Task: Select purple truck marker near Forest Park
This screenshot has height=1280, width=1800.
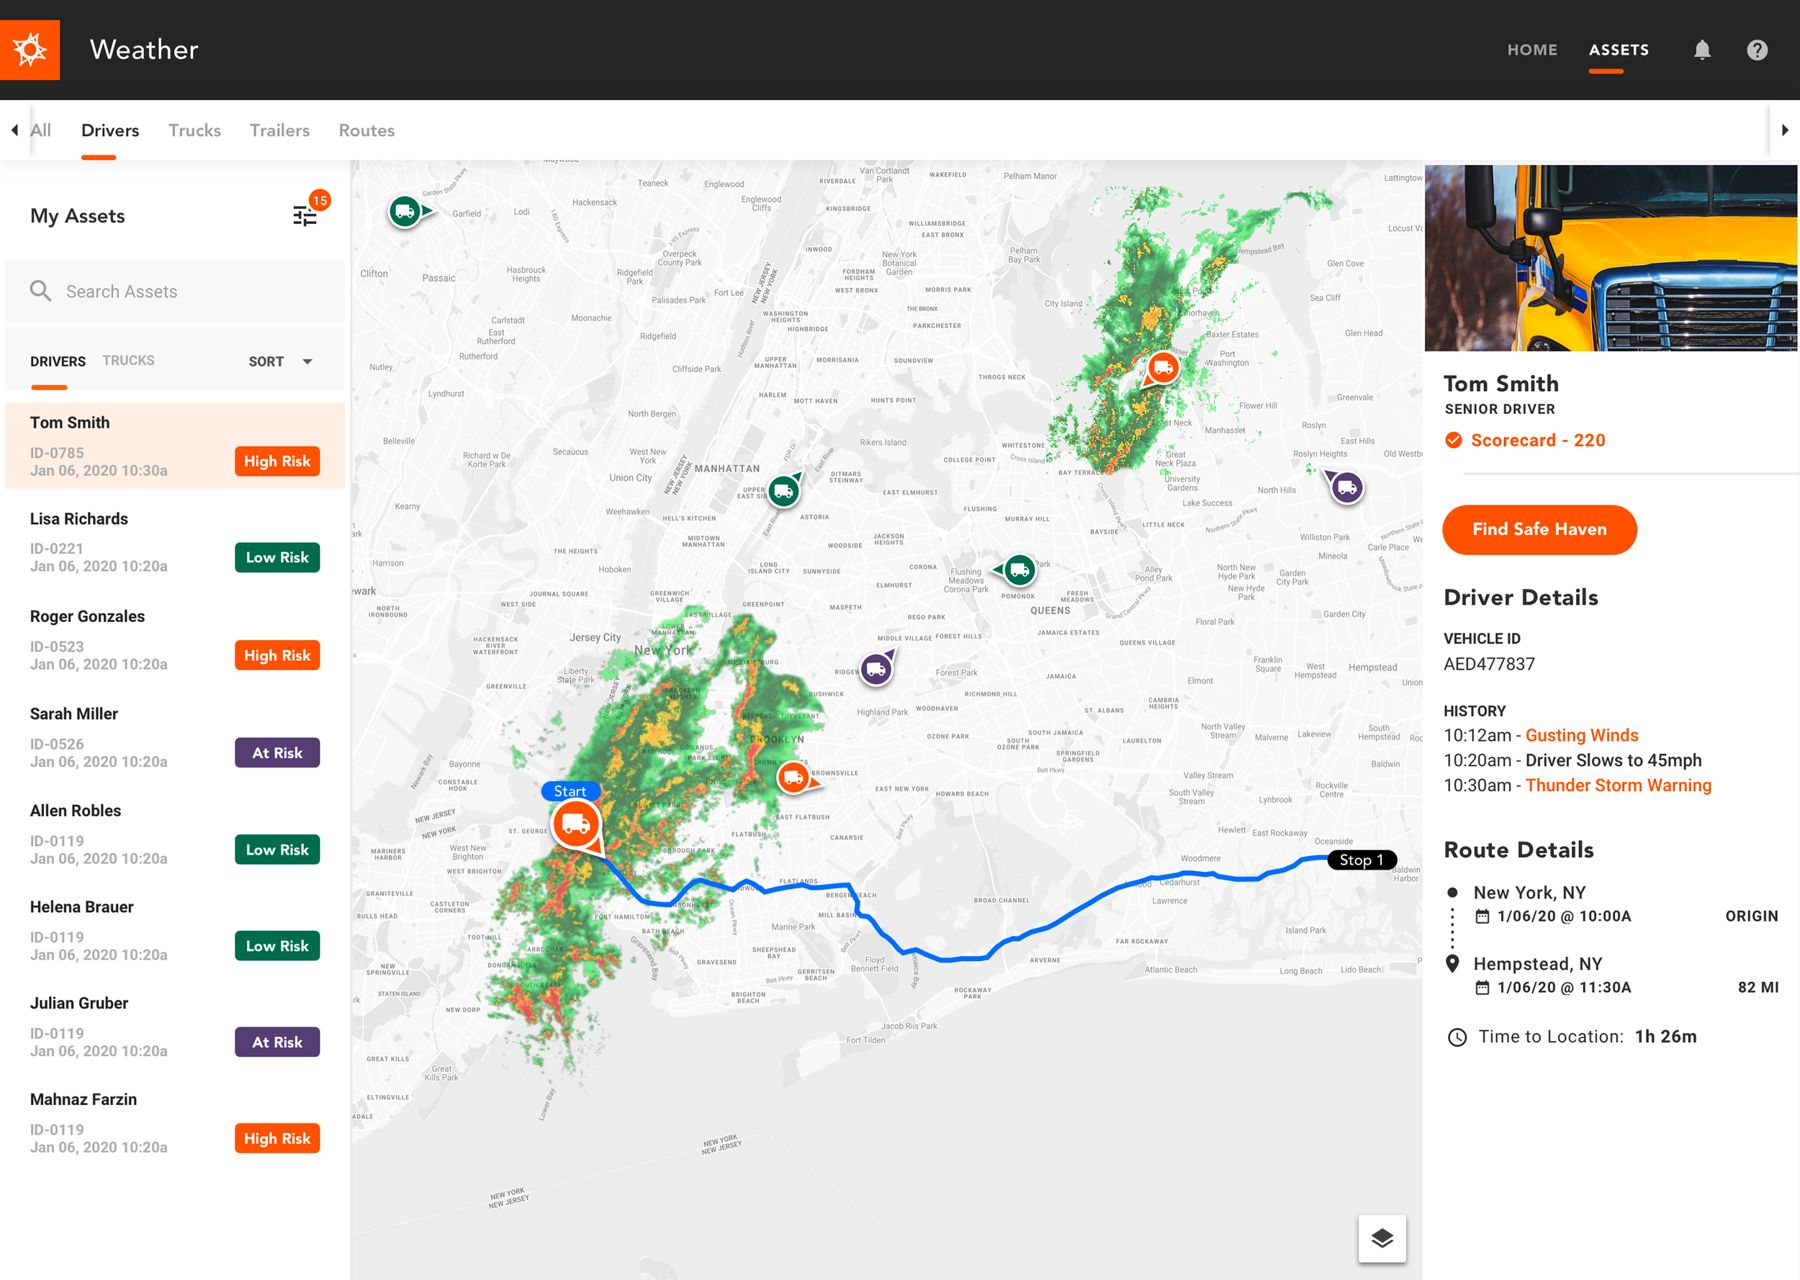Action: pos(876,669)
